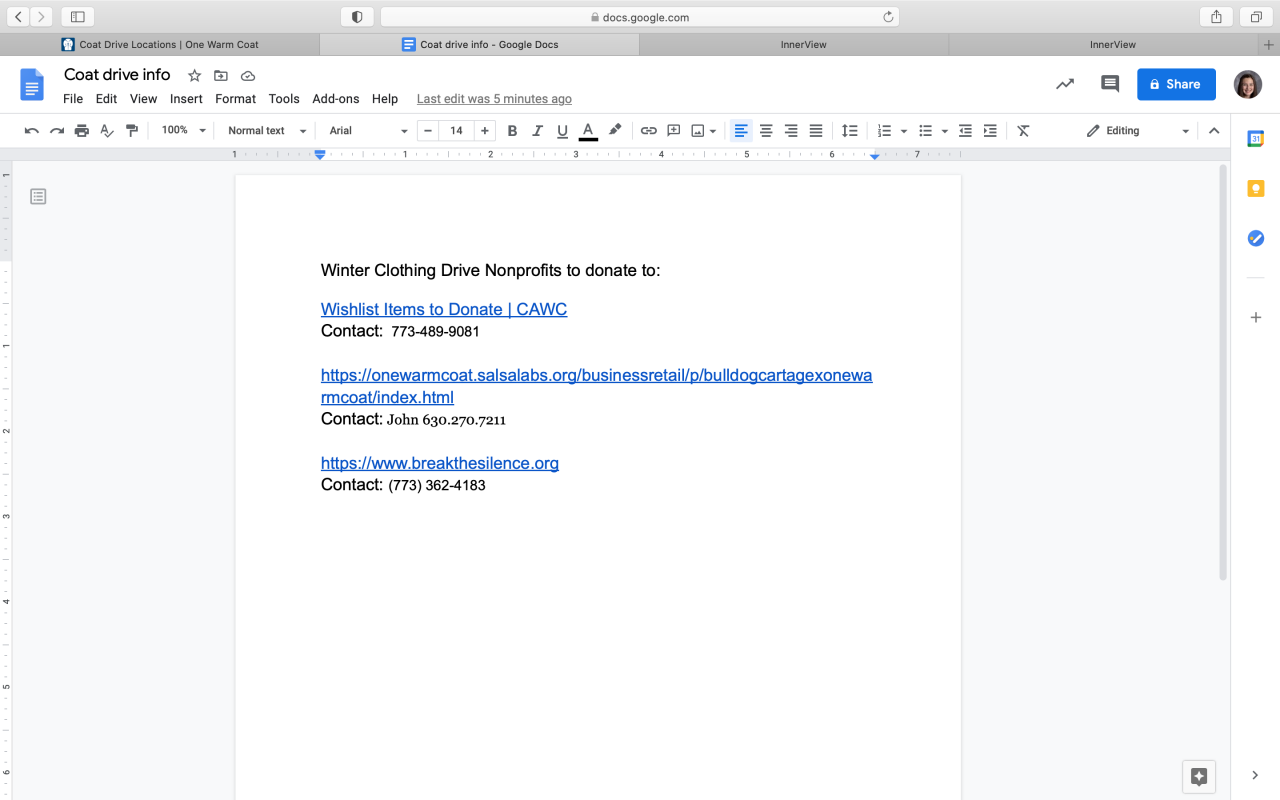Screen dimensions: 1280x800
Task: Select the Paint format roller icon
Action: (132, 131)
